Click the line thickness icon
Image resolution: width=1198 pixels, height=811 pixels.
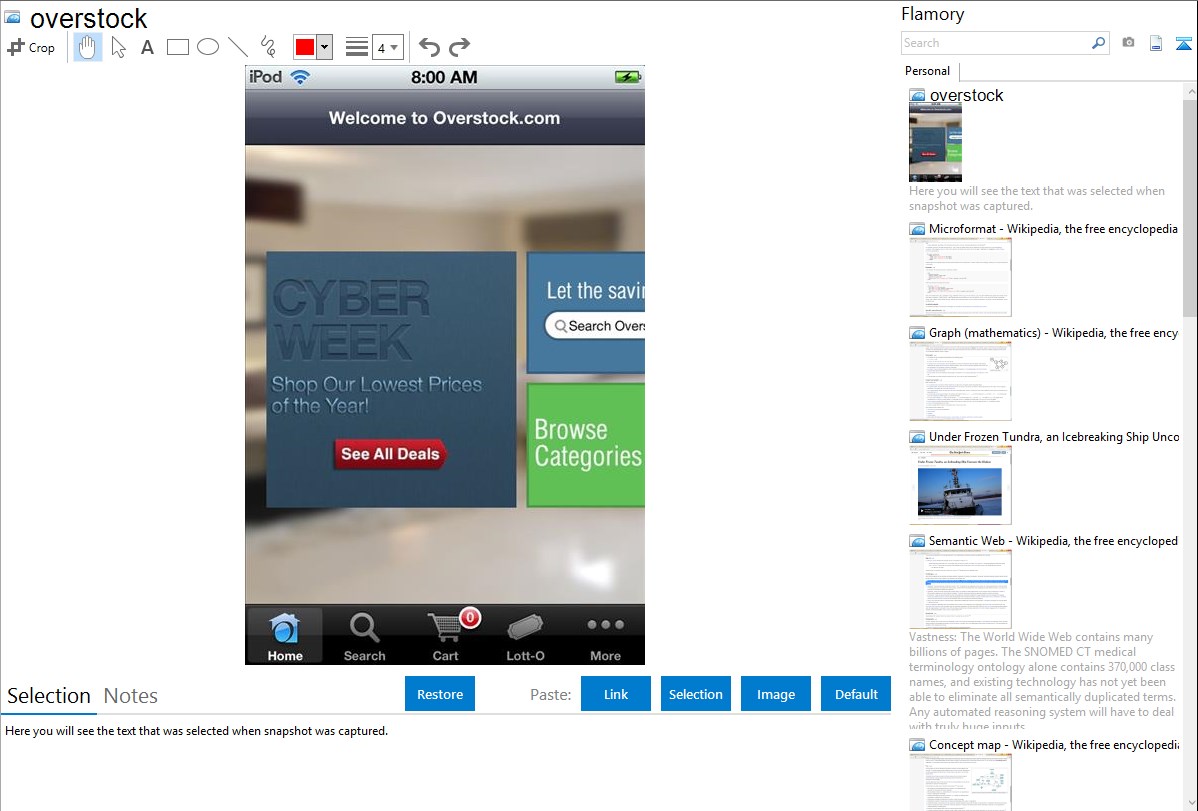tap(357, 47)
